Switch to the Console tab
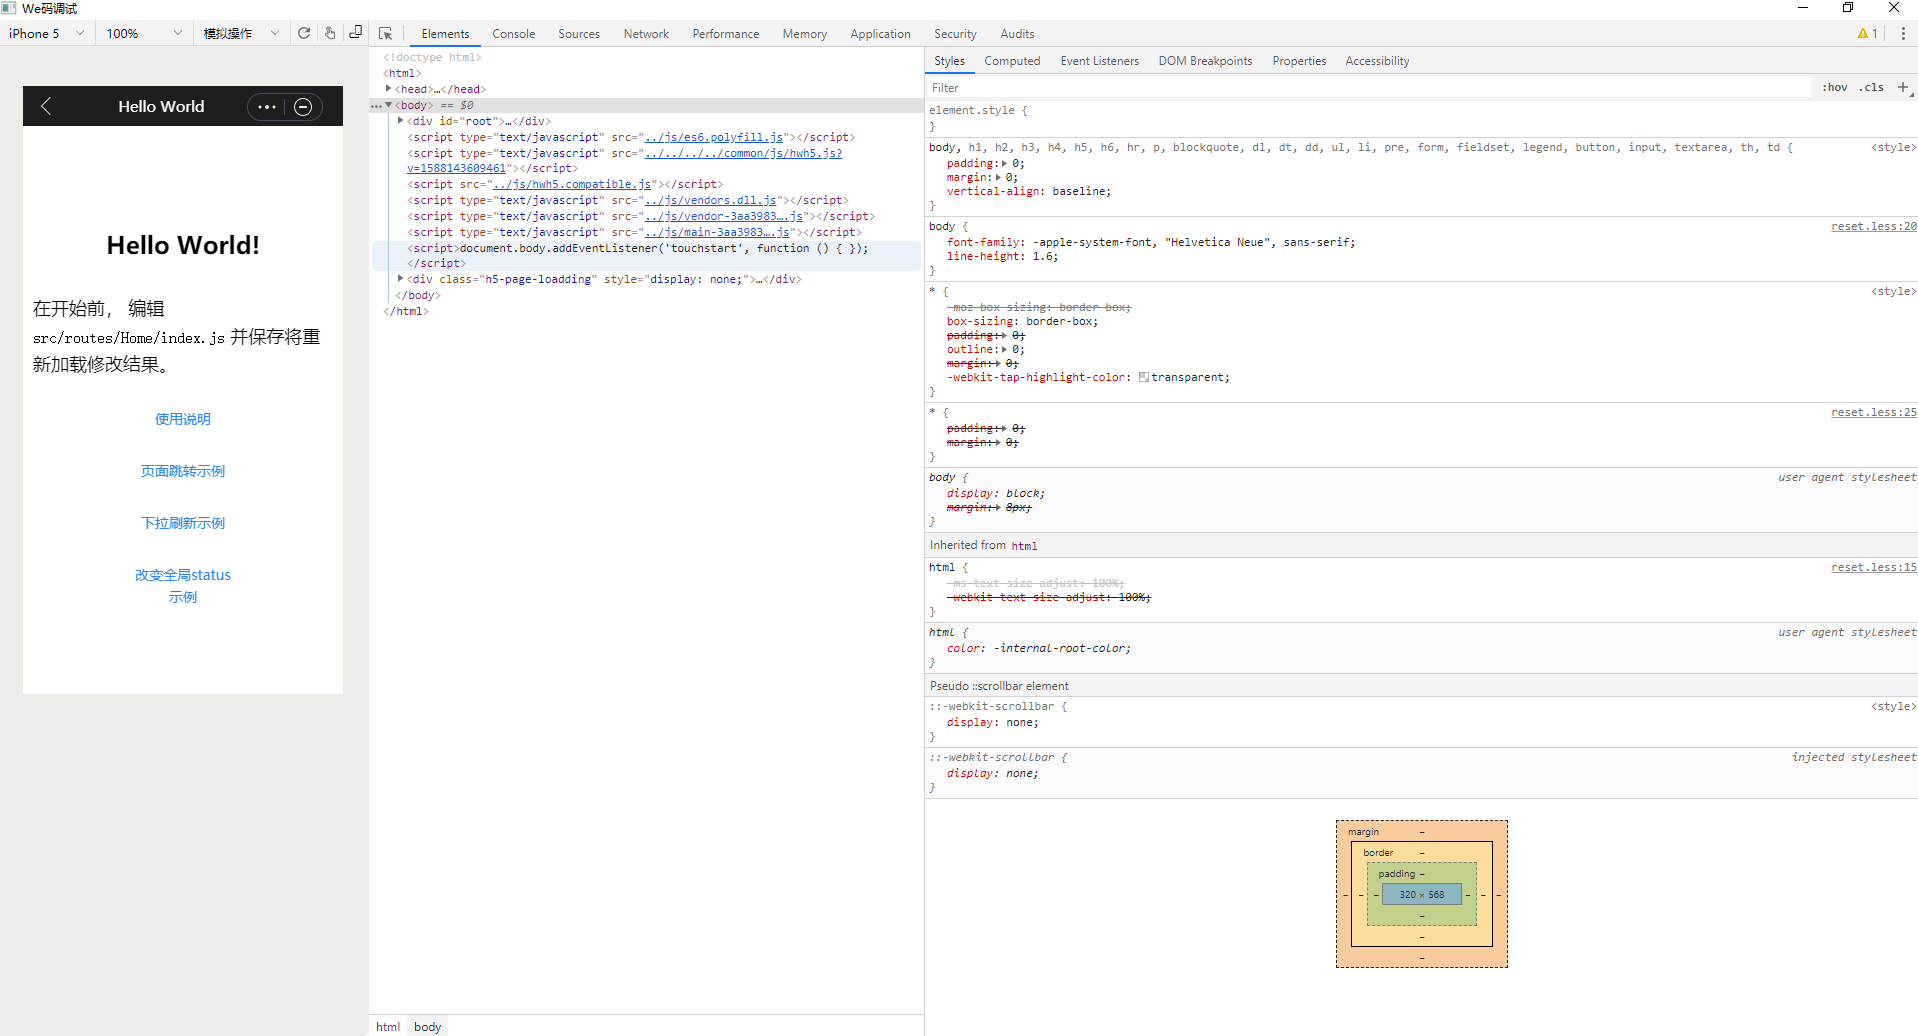Screen dimensions: 1918x1036 pos(513,33)
